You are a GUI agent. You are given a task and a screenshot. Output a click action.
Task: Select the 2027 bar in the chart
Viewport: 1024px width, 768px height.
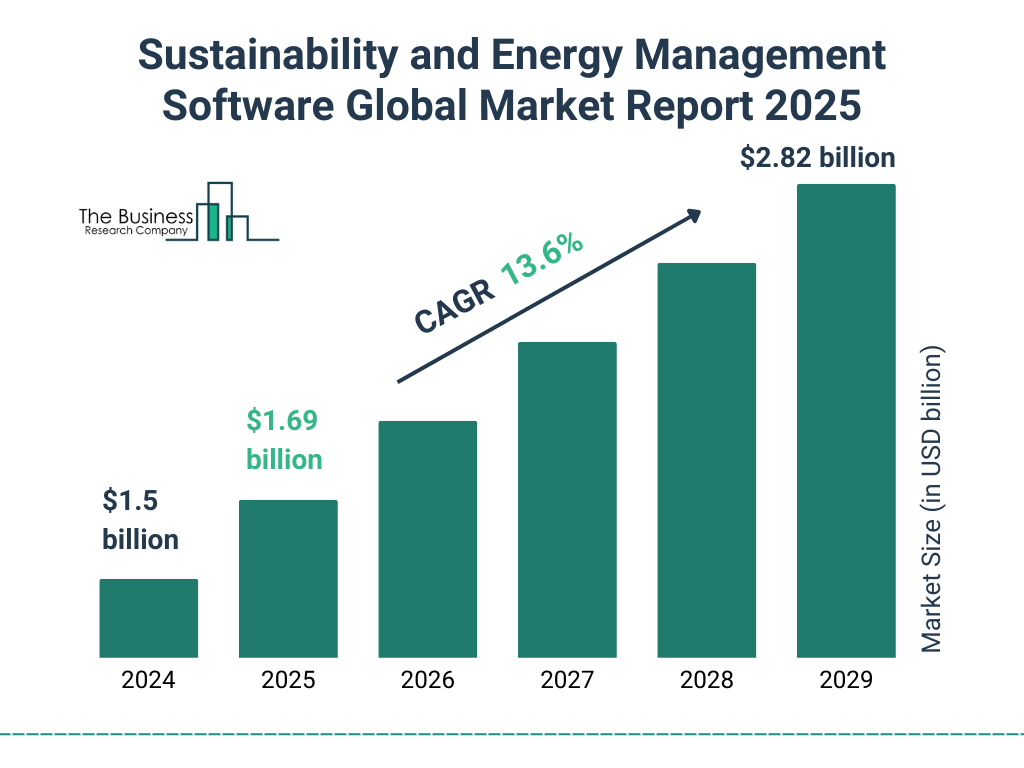(x=567, y=500)
